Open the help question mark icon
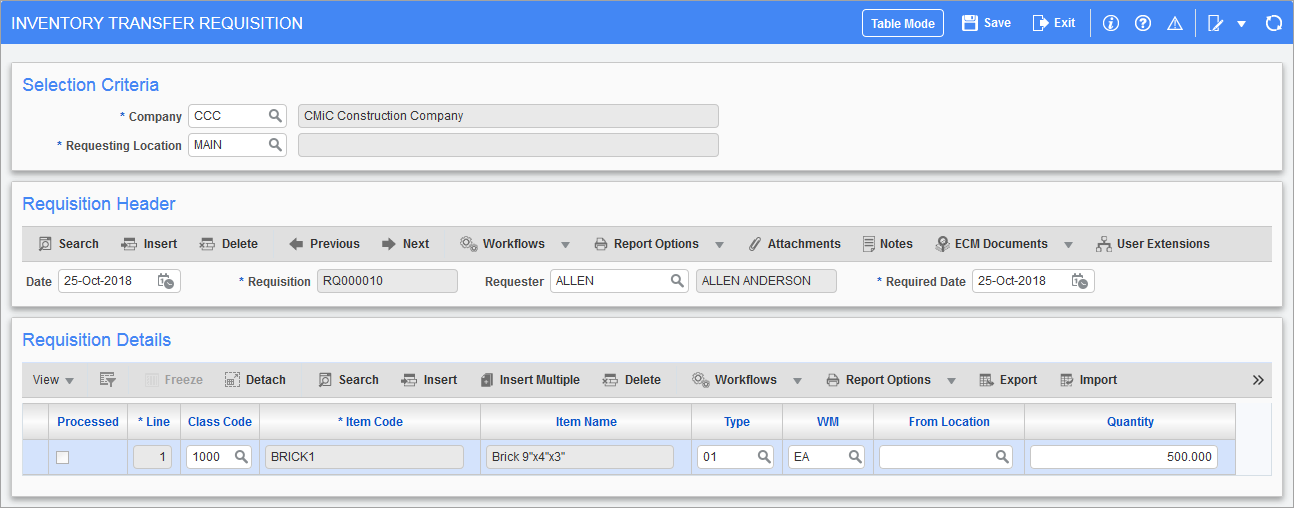This screenshot has height=508, width=1294. [x=1143, y=23]
